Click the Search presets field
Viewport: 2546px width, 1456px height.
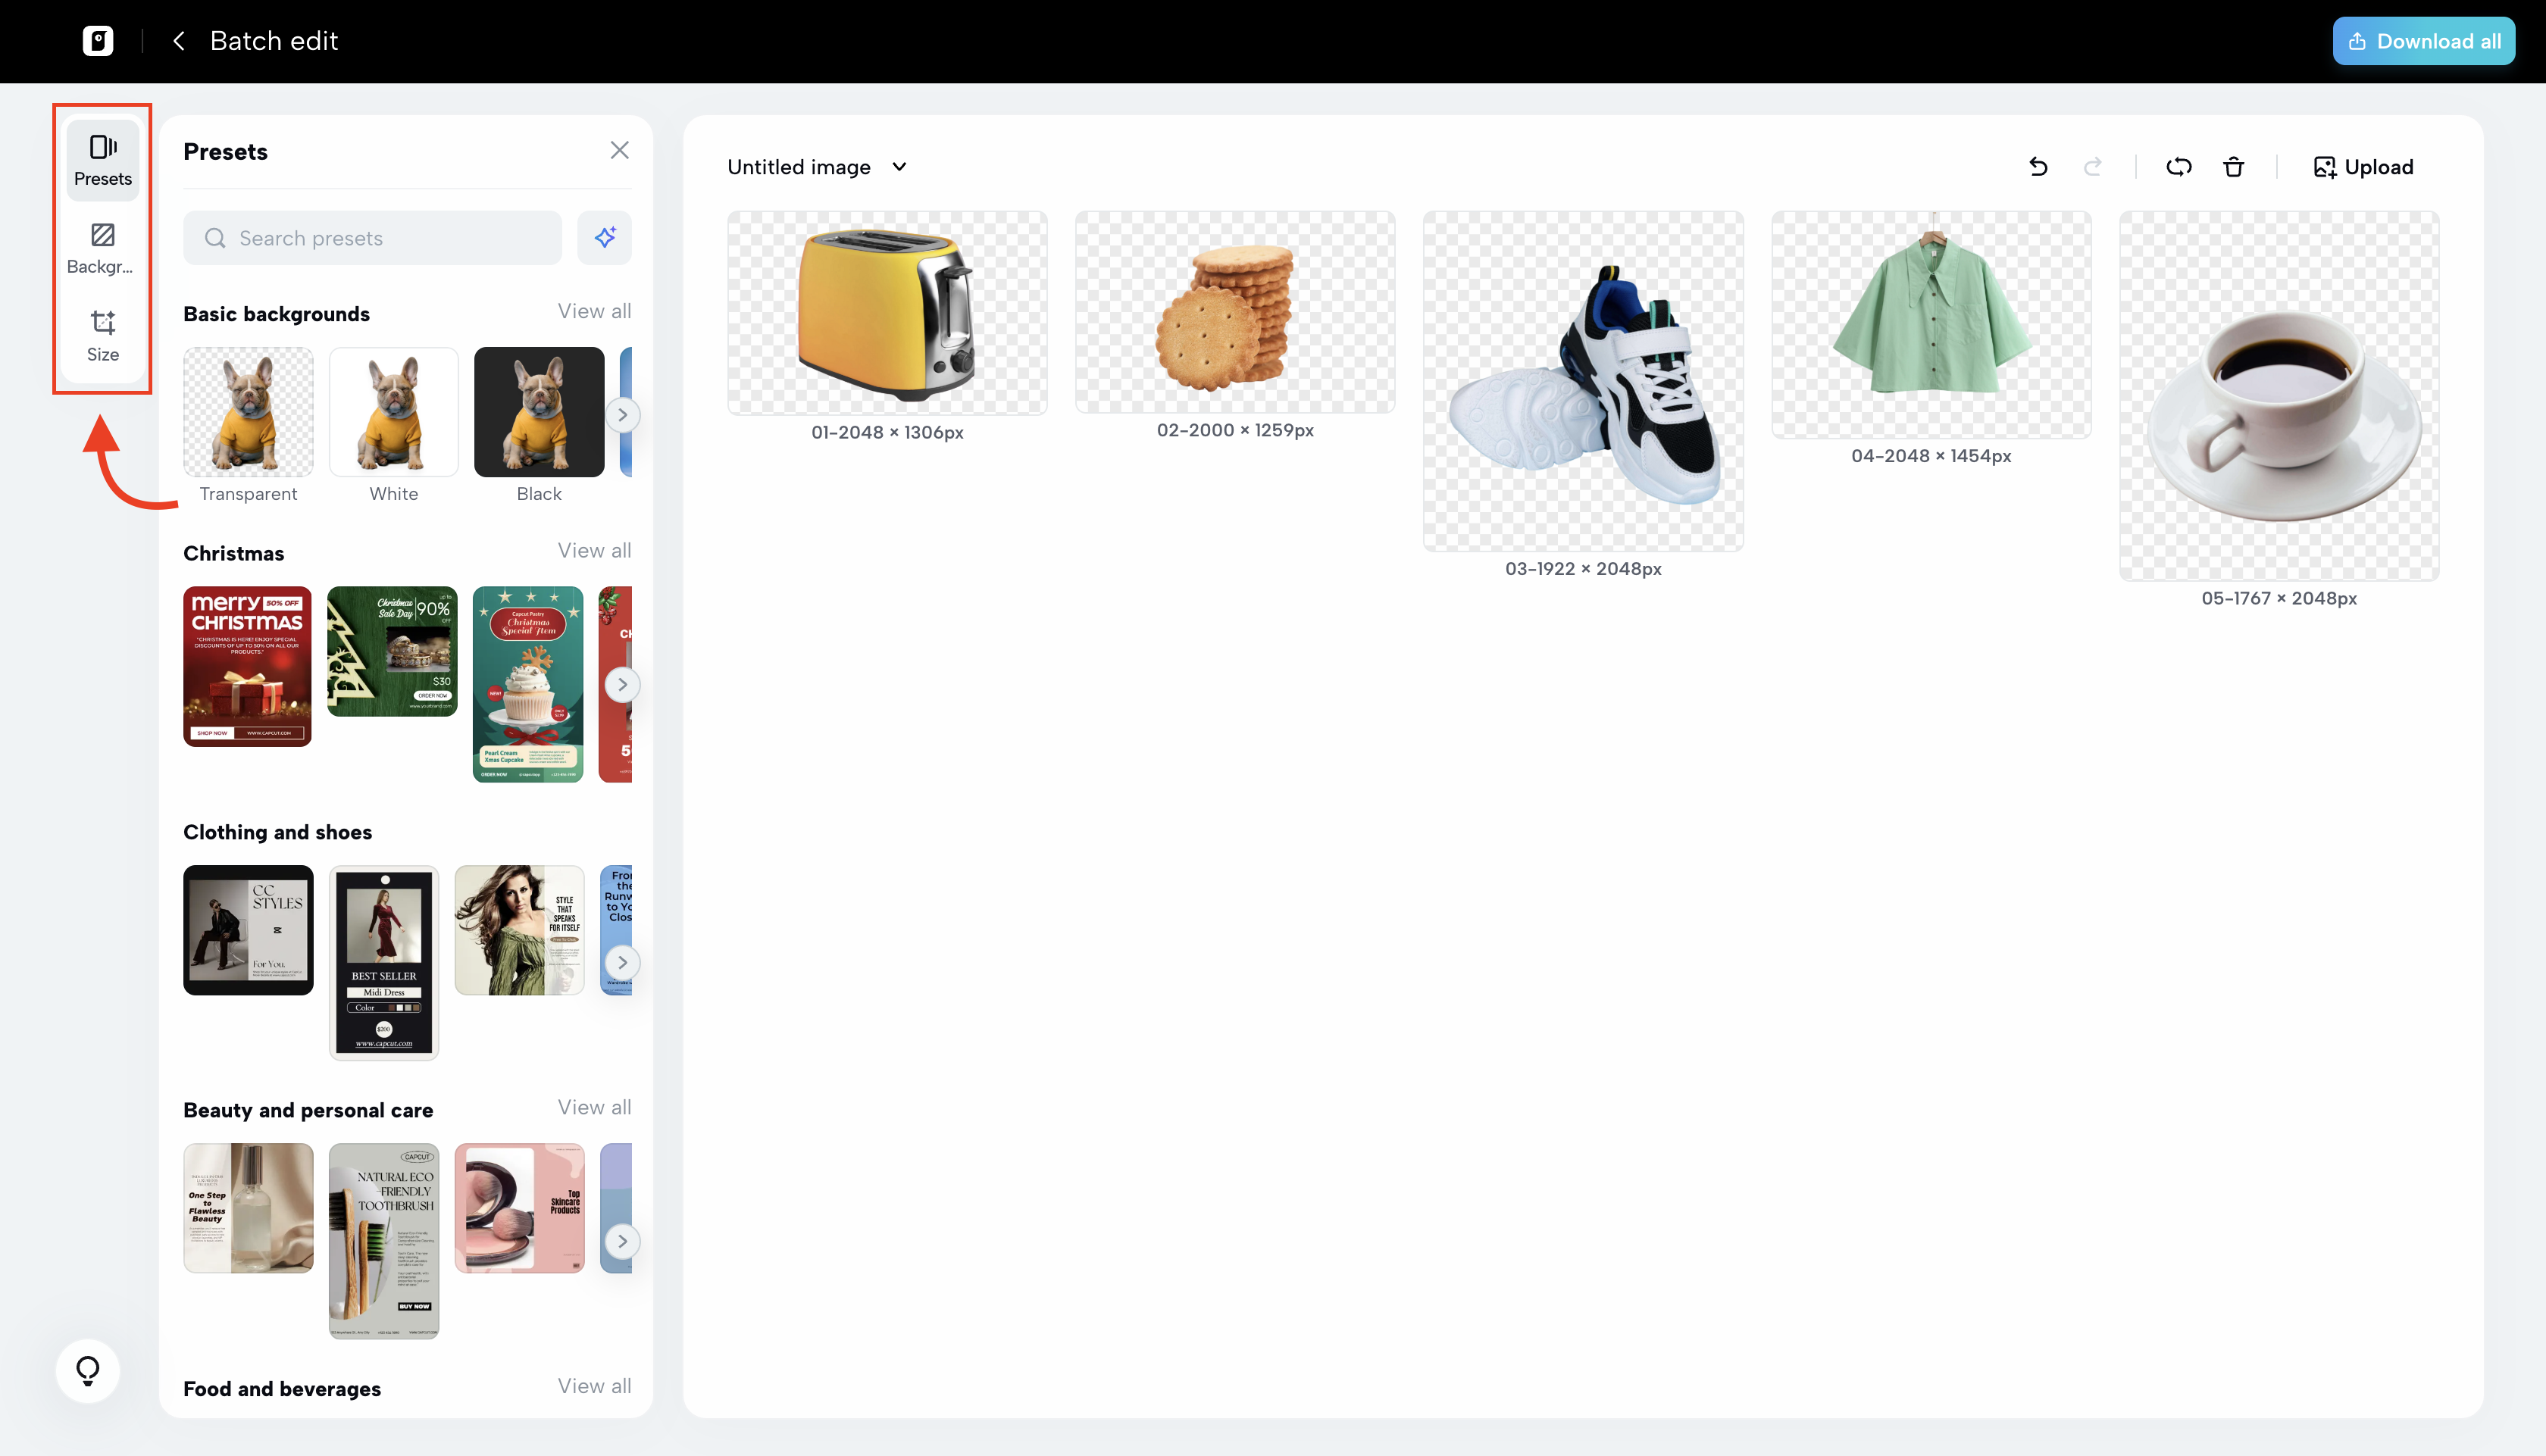372,238
